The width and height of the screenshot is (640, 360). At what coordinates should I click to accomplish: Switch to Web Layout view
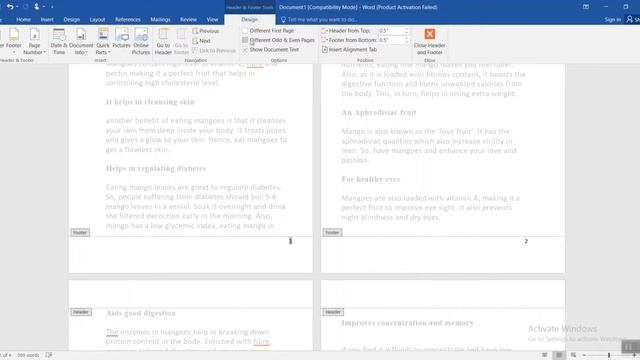[573, 355]
